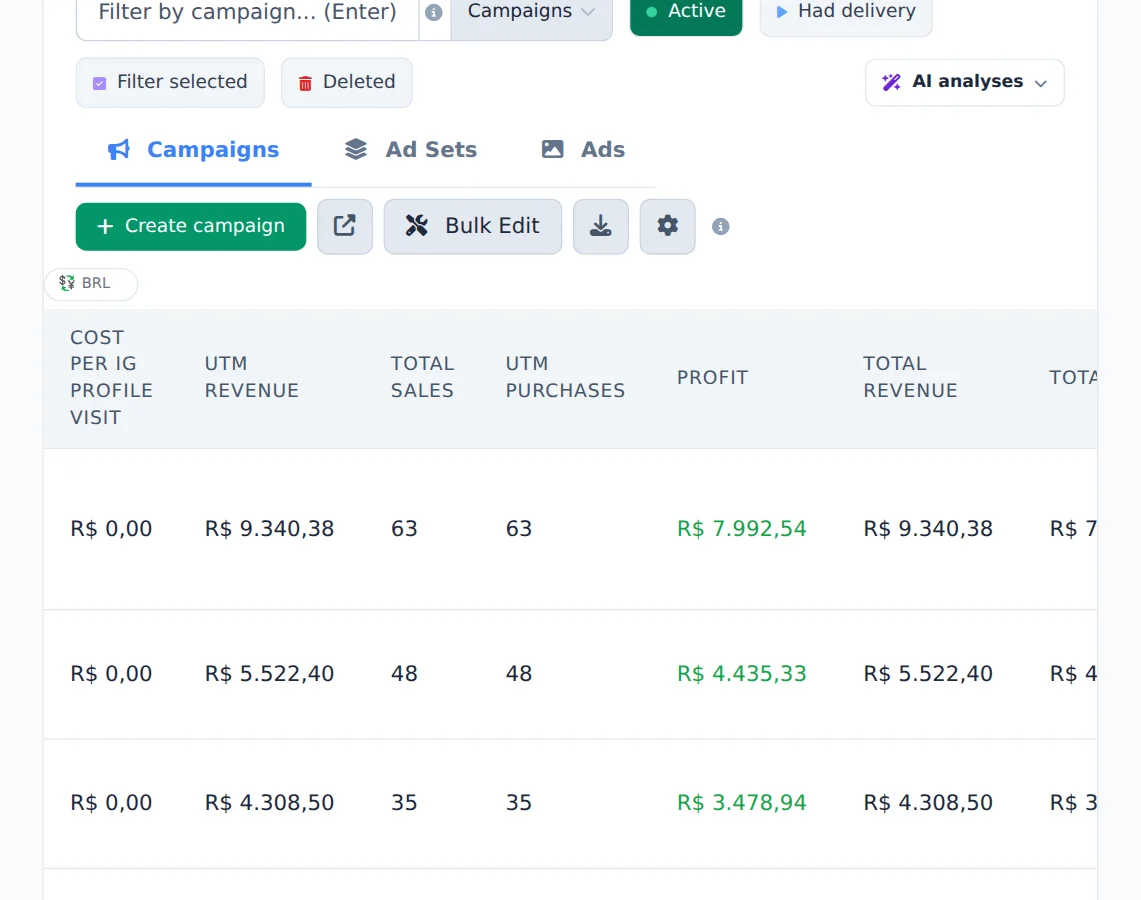This screenshot has height=900, width=1141.
Task: Click the download icon button
Action: coord(600,226)
